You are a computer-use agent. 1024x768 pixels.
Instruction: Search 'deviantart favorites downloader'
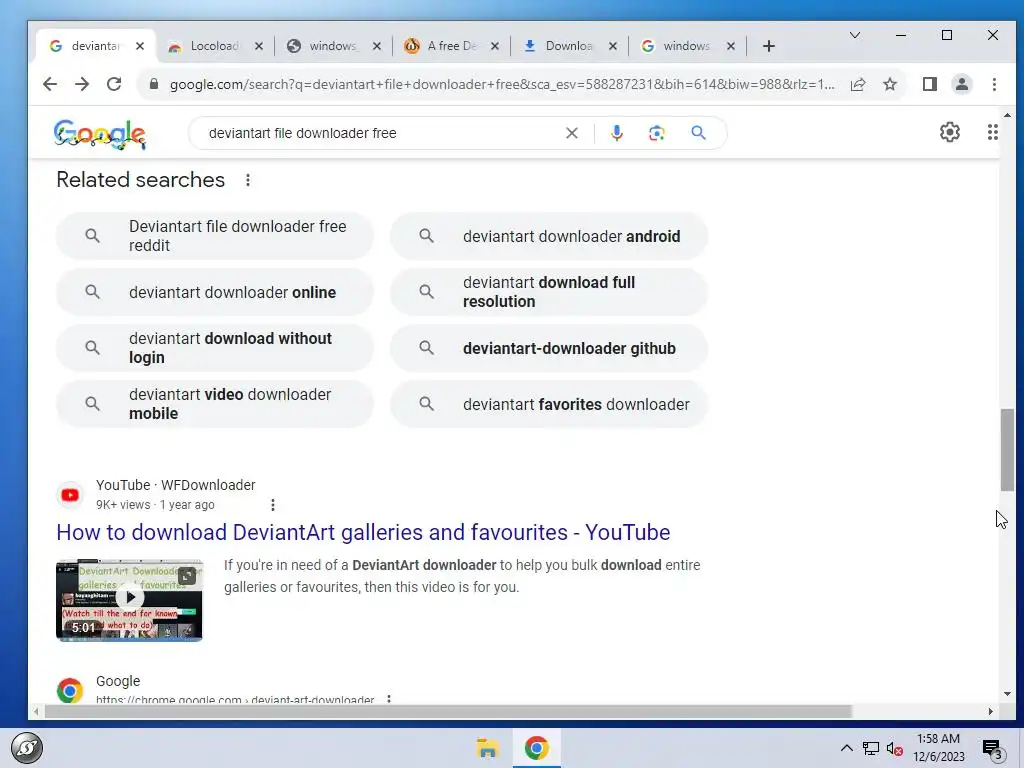click(x=549, y=404)
